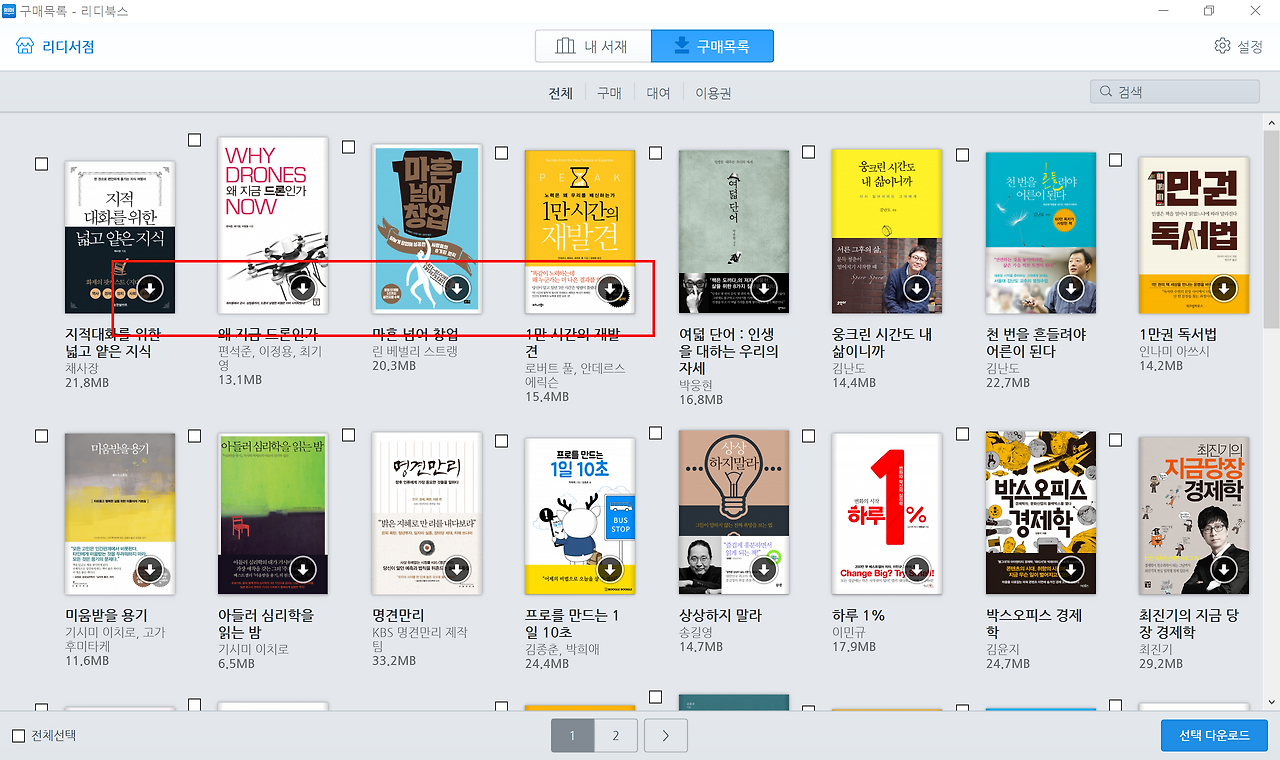Tick the 전체선택 select-all checkbox
Viewport: 1280px width, 760px height.
coord(18,736)
